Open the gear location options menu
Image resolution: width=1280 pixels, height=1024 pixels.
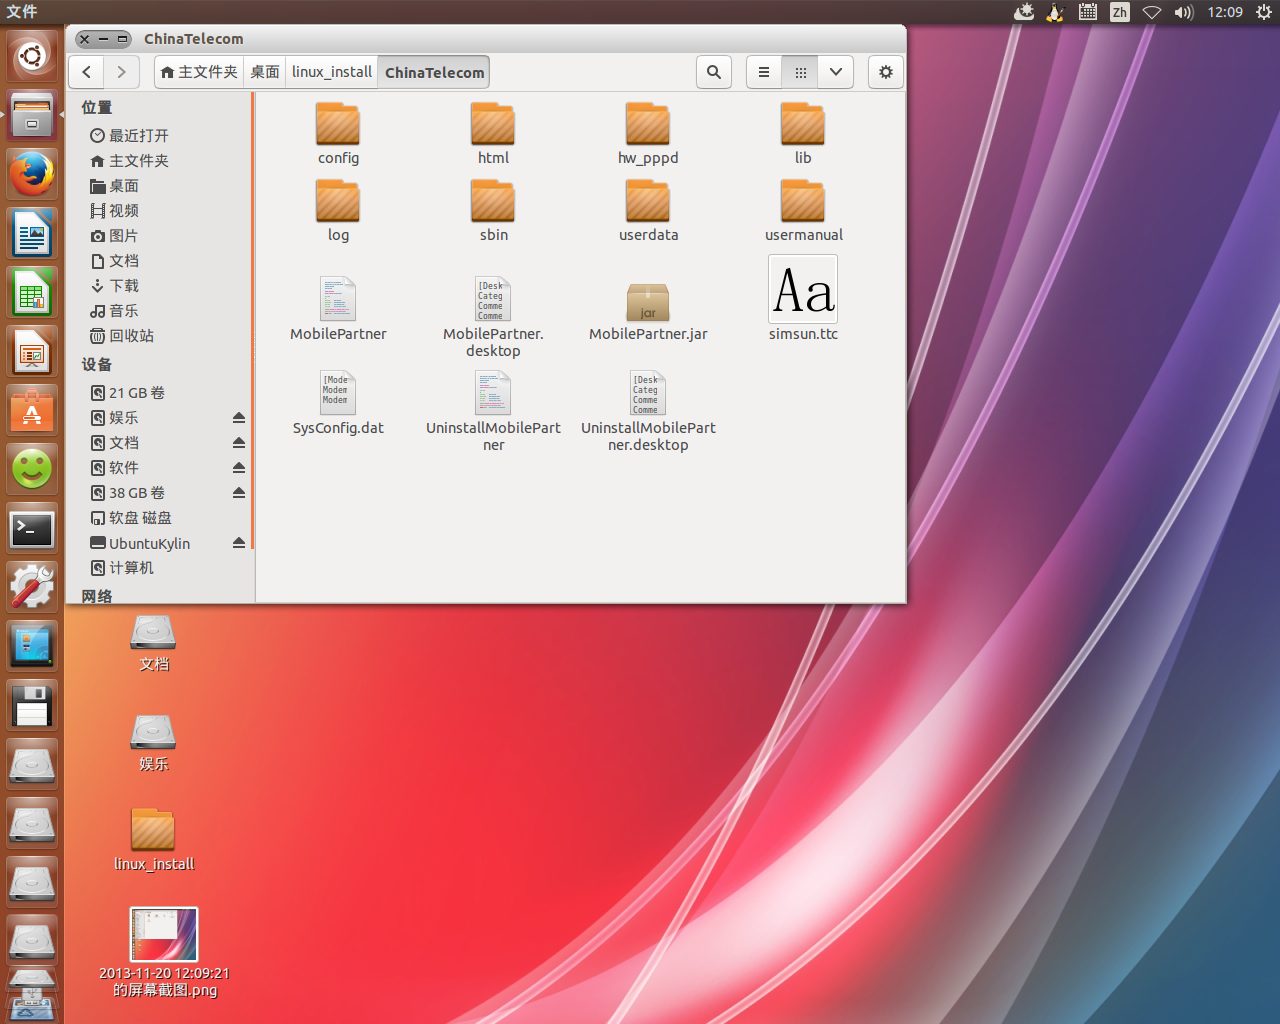886,72
